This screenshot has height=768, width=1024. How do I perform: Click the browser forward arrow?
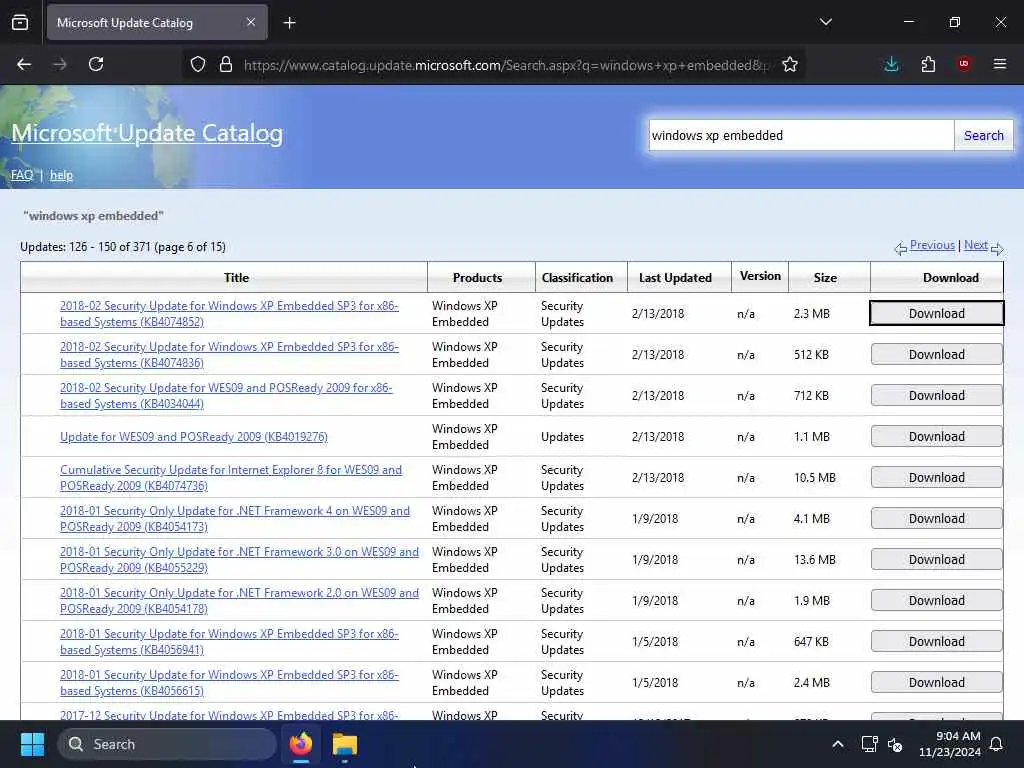[x=60, y=64]
